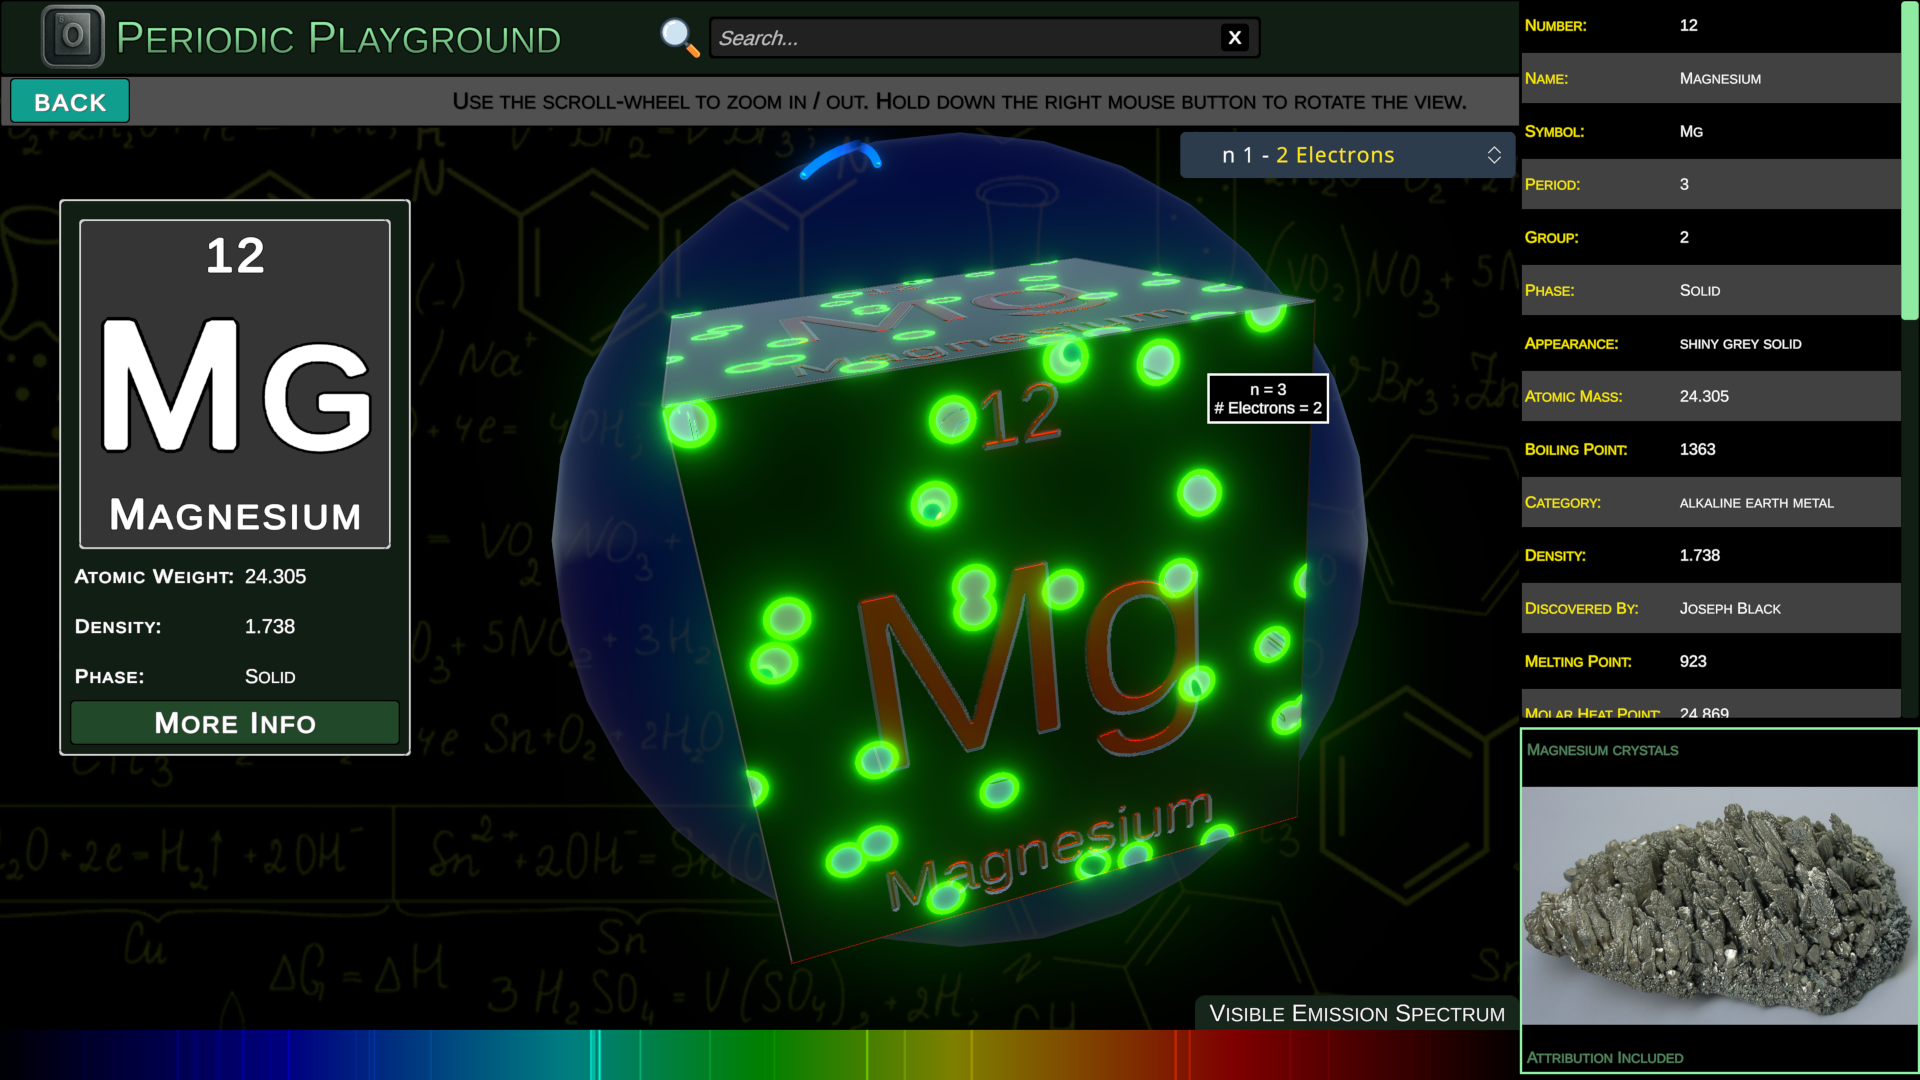Select the Symbol Mg row
Image resolution: width=1920 pixels, height=1080 pixels.
[1711, 131]
